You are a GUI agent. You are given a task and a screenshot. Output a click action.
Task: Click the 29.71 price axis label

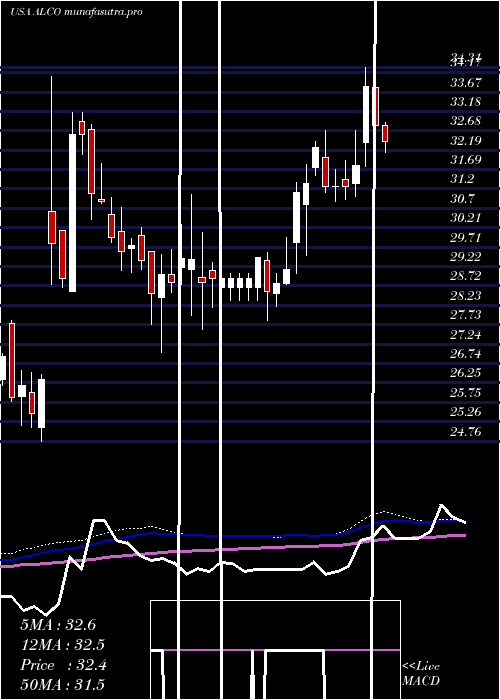466,237
